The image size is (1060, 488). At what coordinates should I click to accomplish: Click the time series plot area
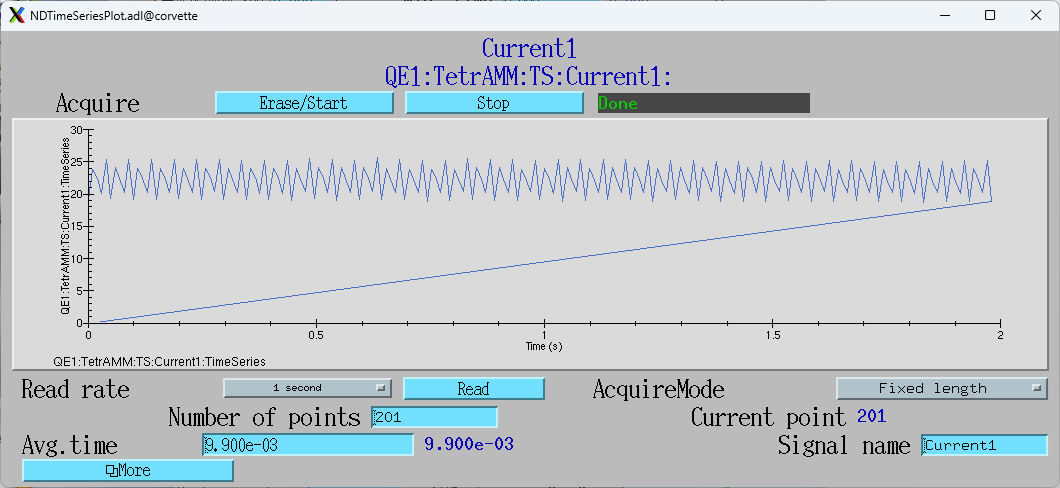[530, 244]
